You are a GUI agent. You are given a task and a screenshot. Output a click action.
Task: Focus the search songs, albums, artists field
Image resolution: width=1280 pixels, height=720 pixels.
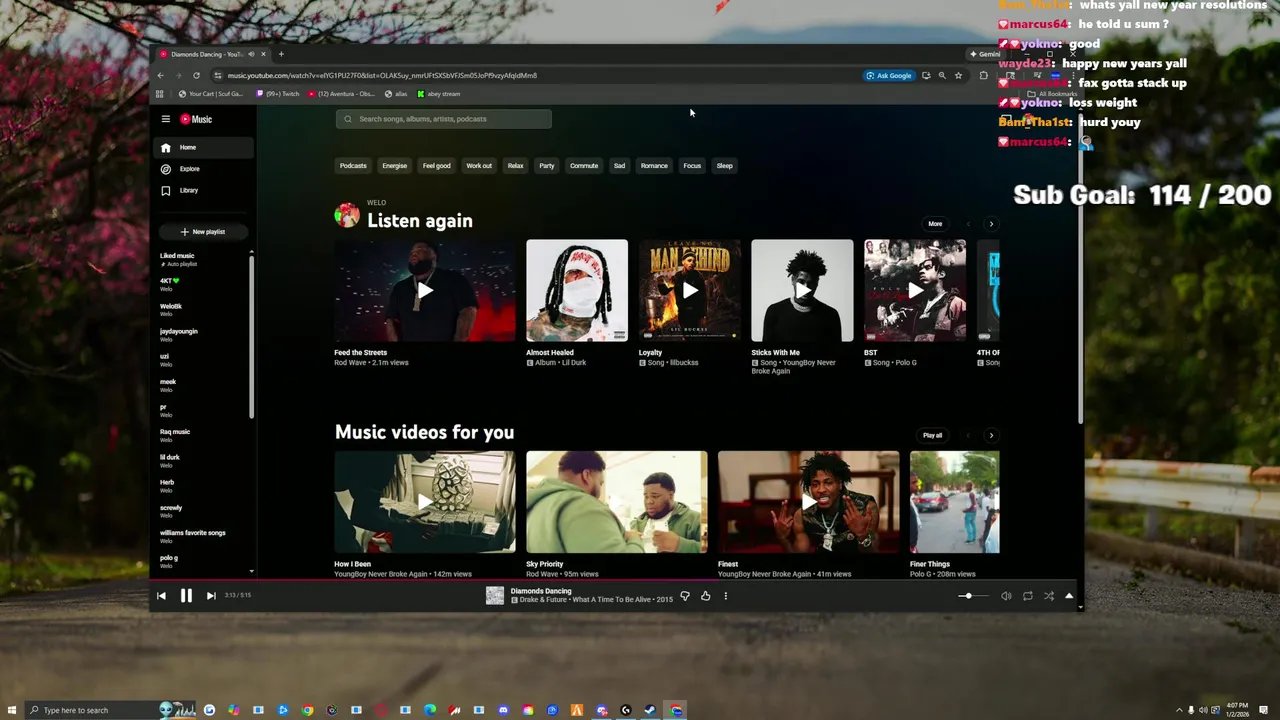[x=443, y=119]
